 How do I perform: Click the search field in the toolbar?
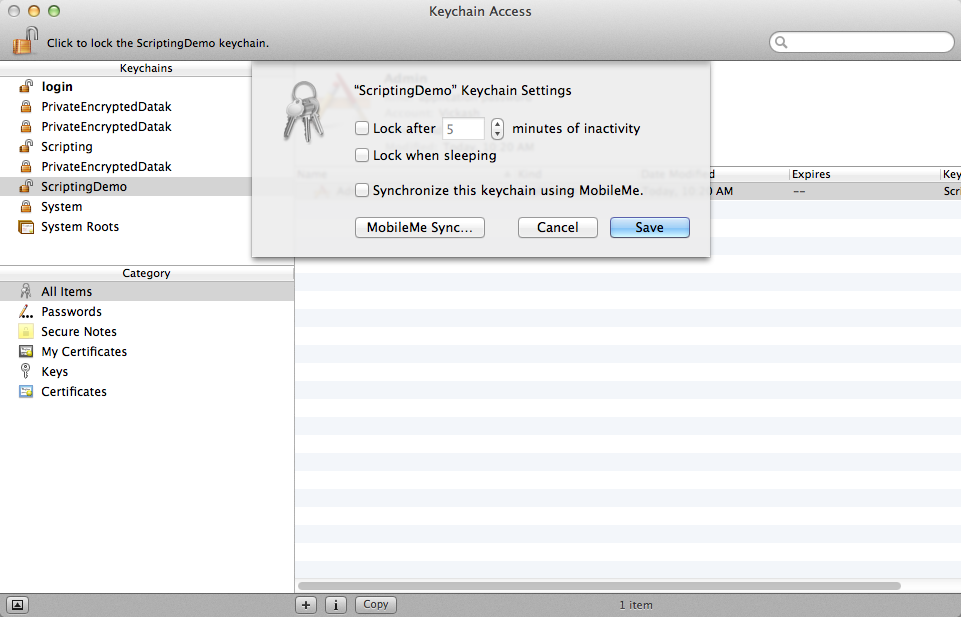[x=861, y=42]
